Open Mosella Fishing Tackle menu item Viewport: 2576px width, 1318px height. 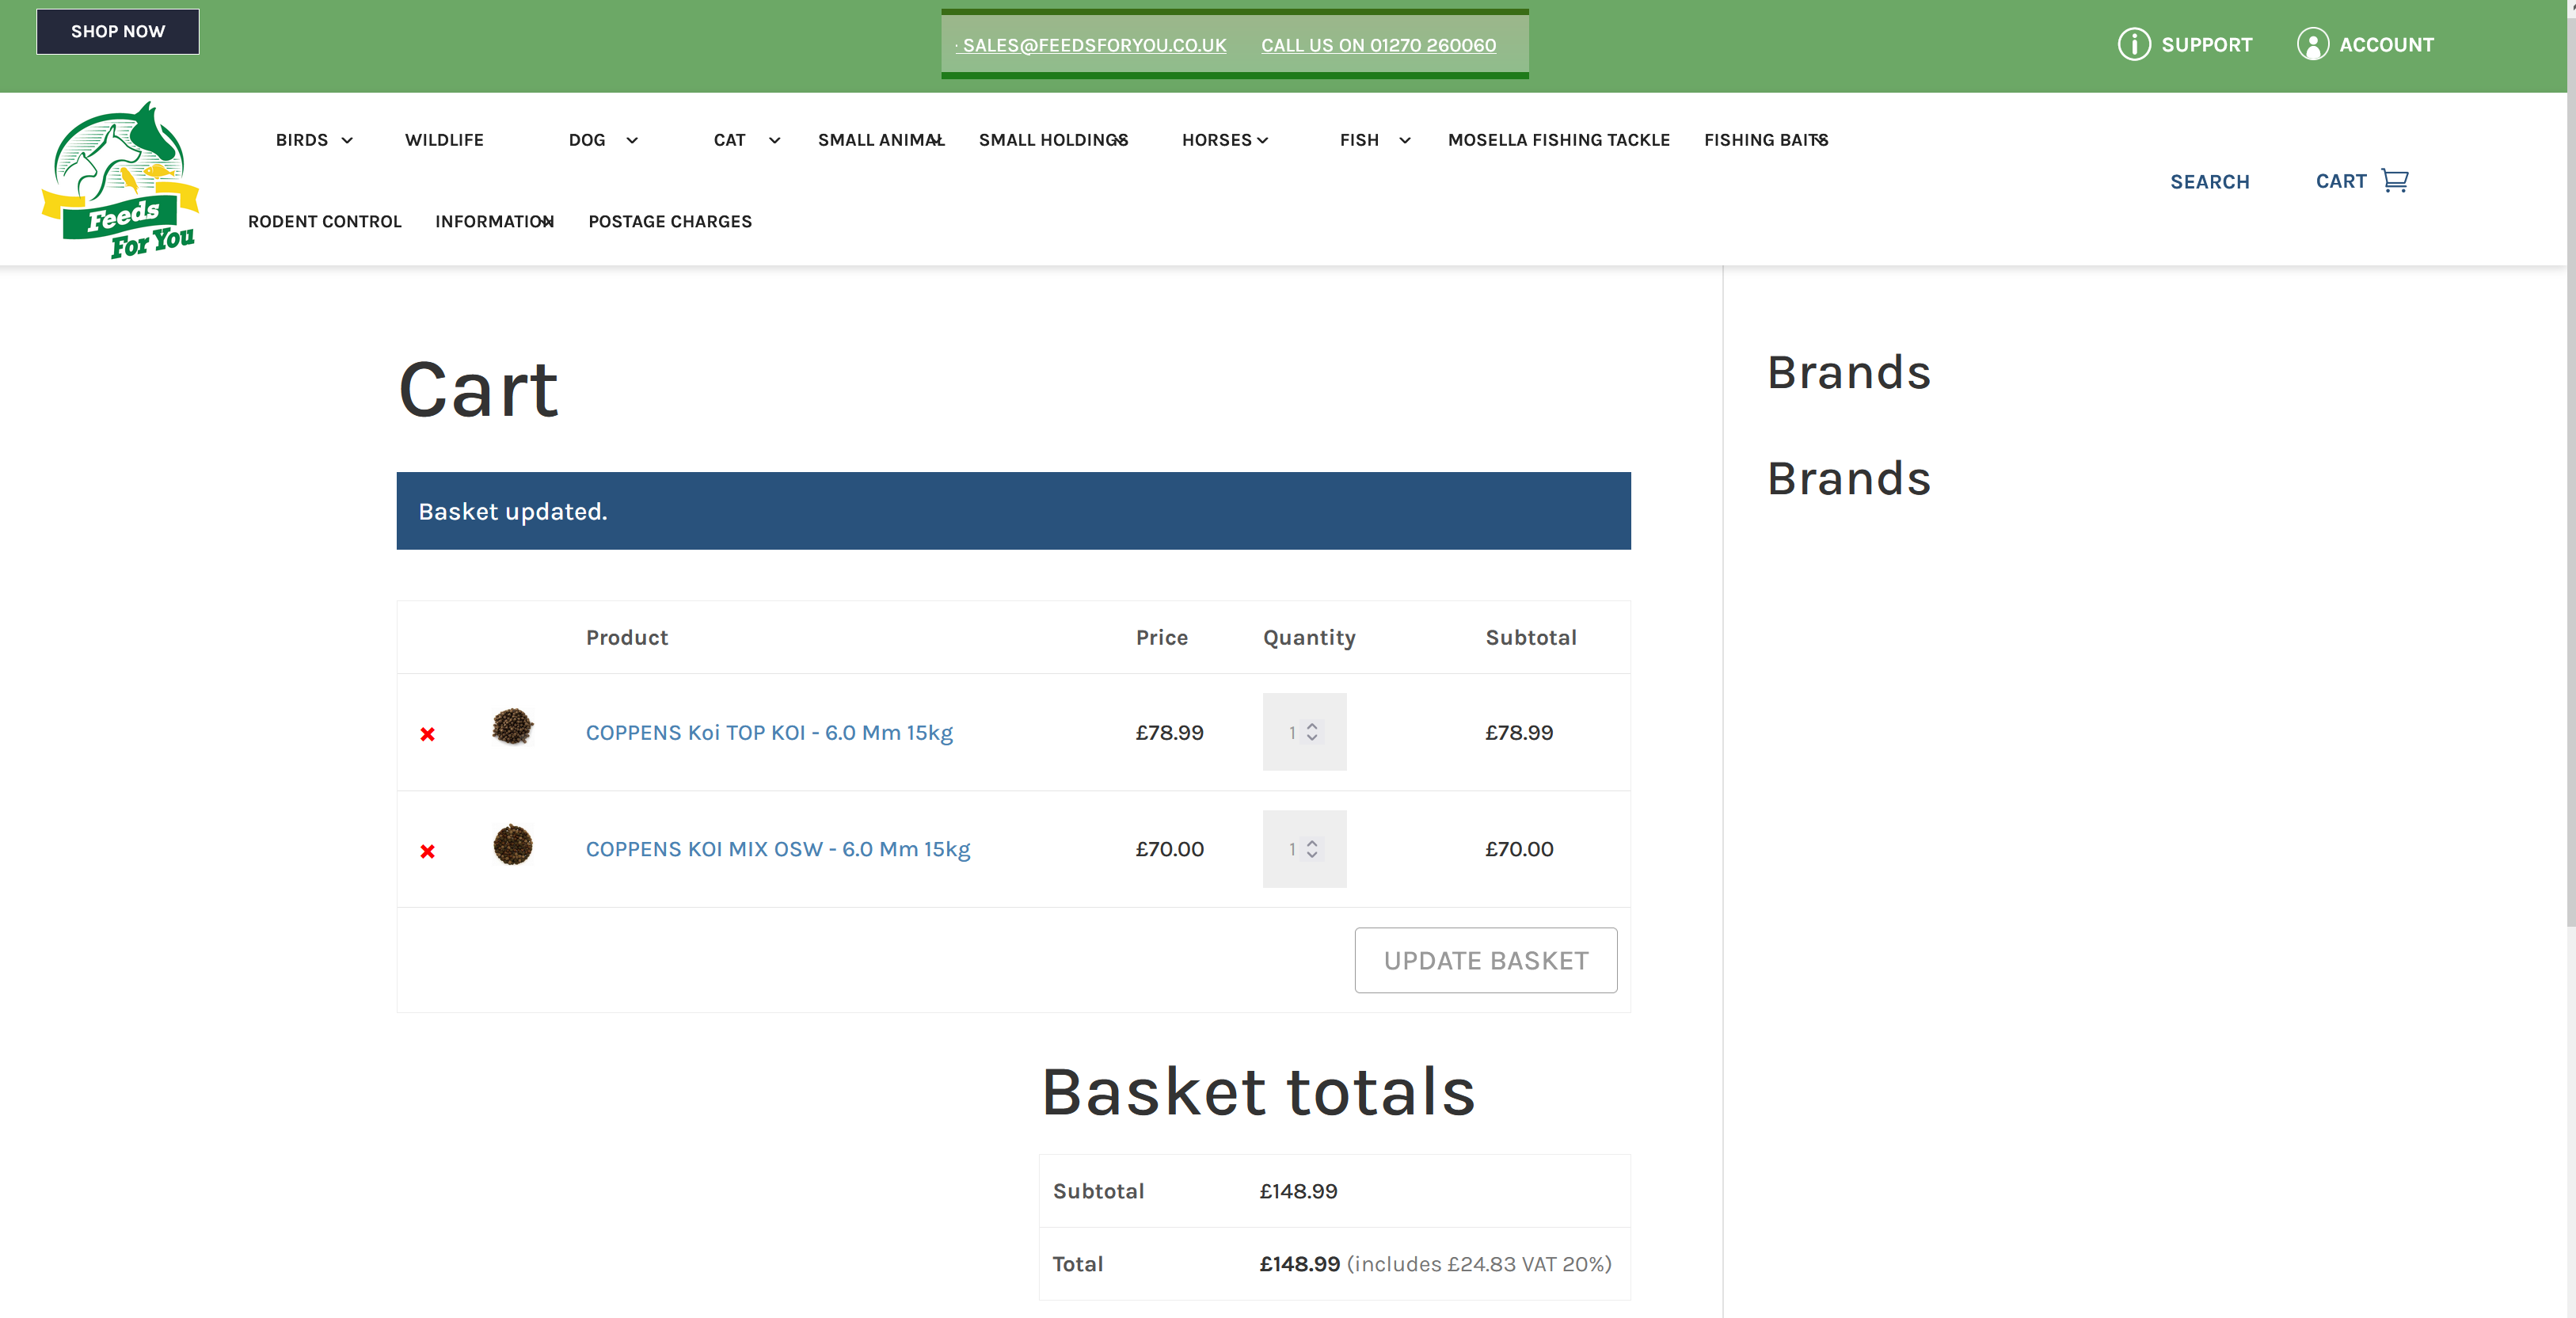click(x=1558, y=140)
